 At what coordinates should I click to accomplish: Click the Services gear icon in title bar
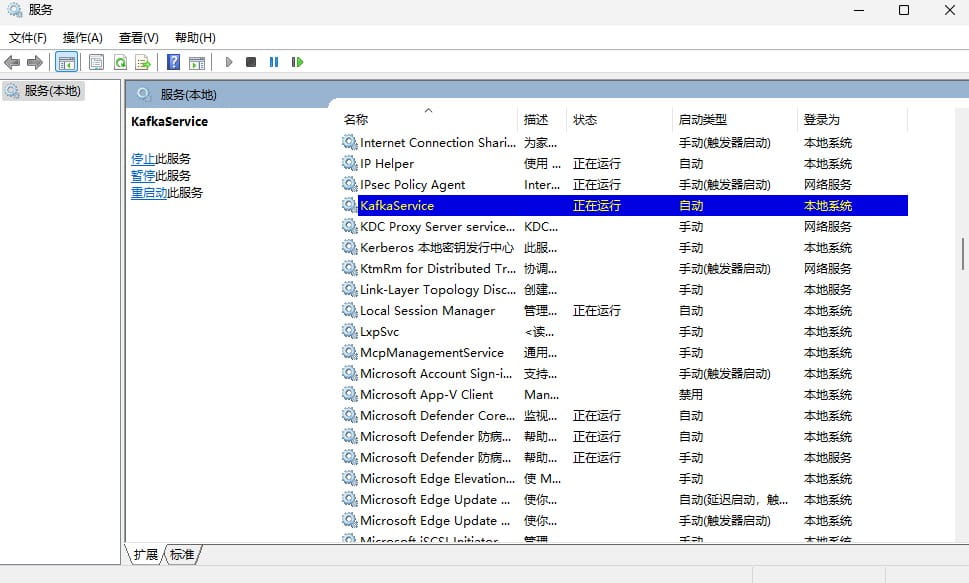click(x=14, y=10)
